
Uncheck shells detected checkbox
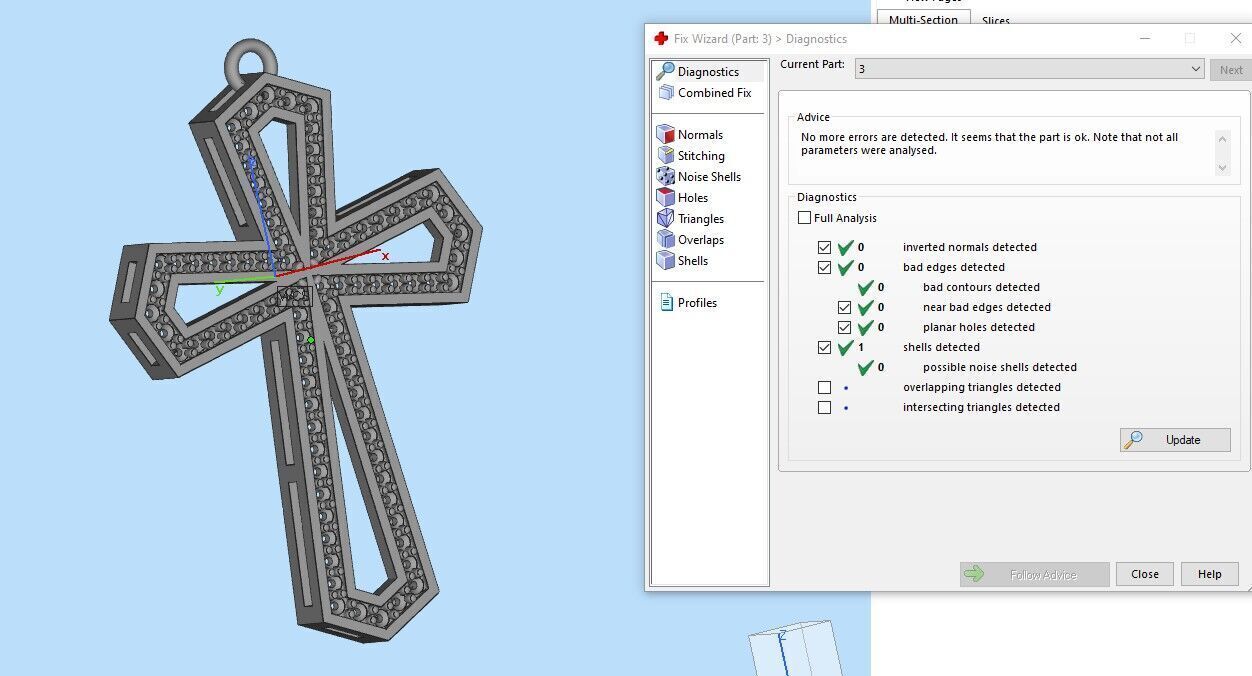click(x=824, y=347)
